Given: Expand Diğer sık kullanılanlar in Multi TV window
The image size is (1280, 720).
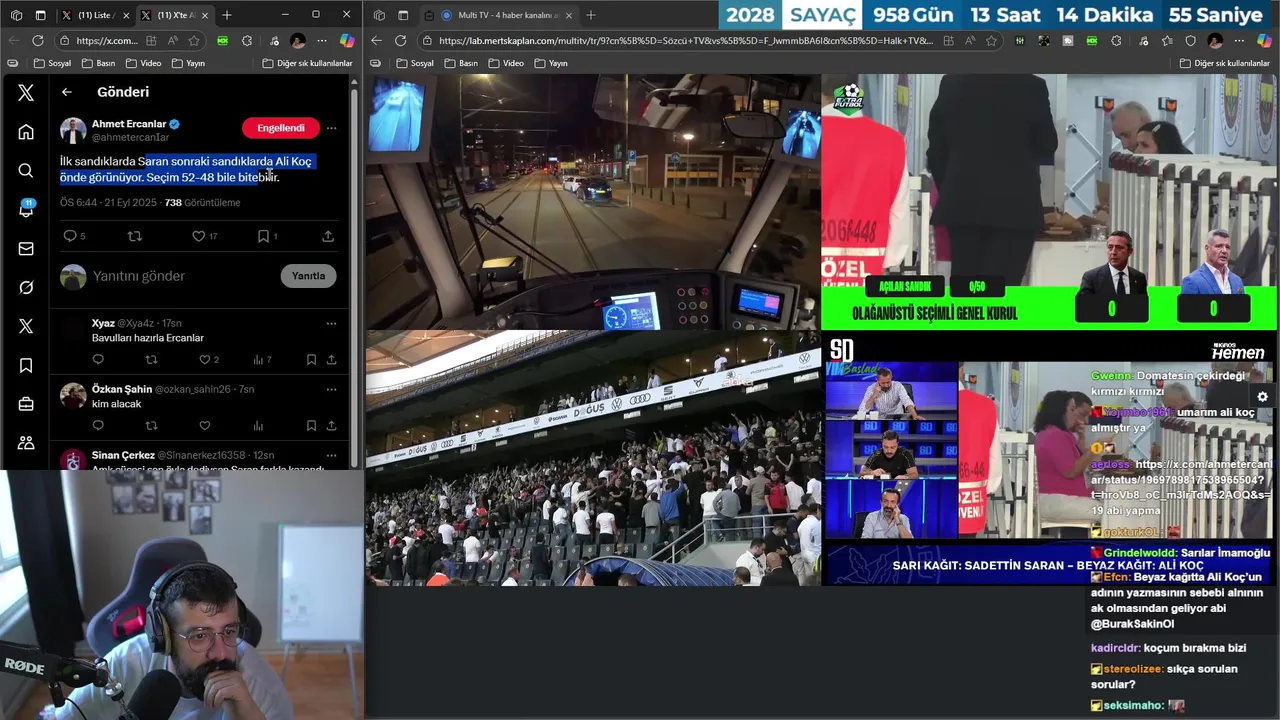Looking at the screenshot, I should coord(1225,63).
